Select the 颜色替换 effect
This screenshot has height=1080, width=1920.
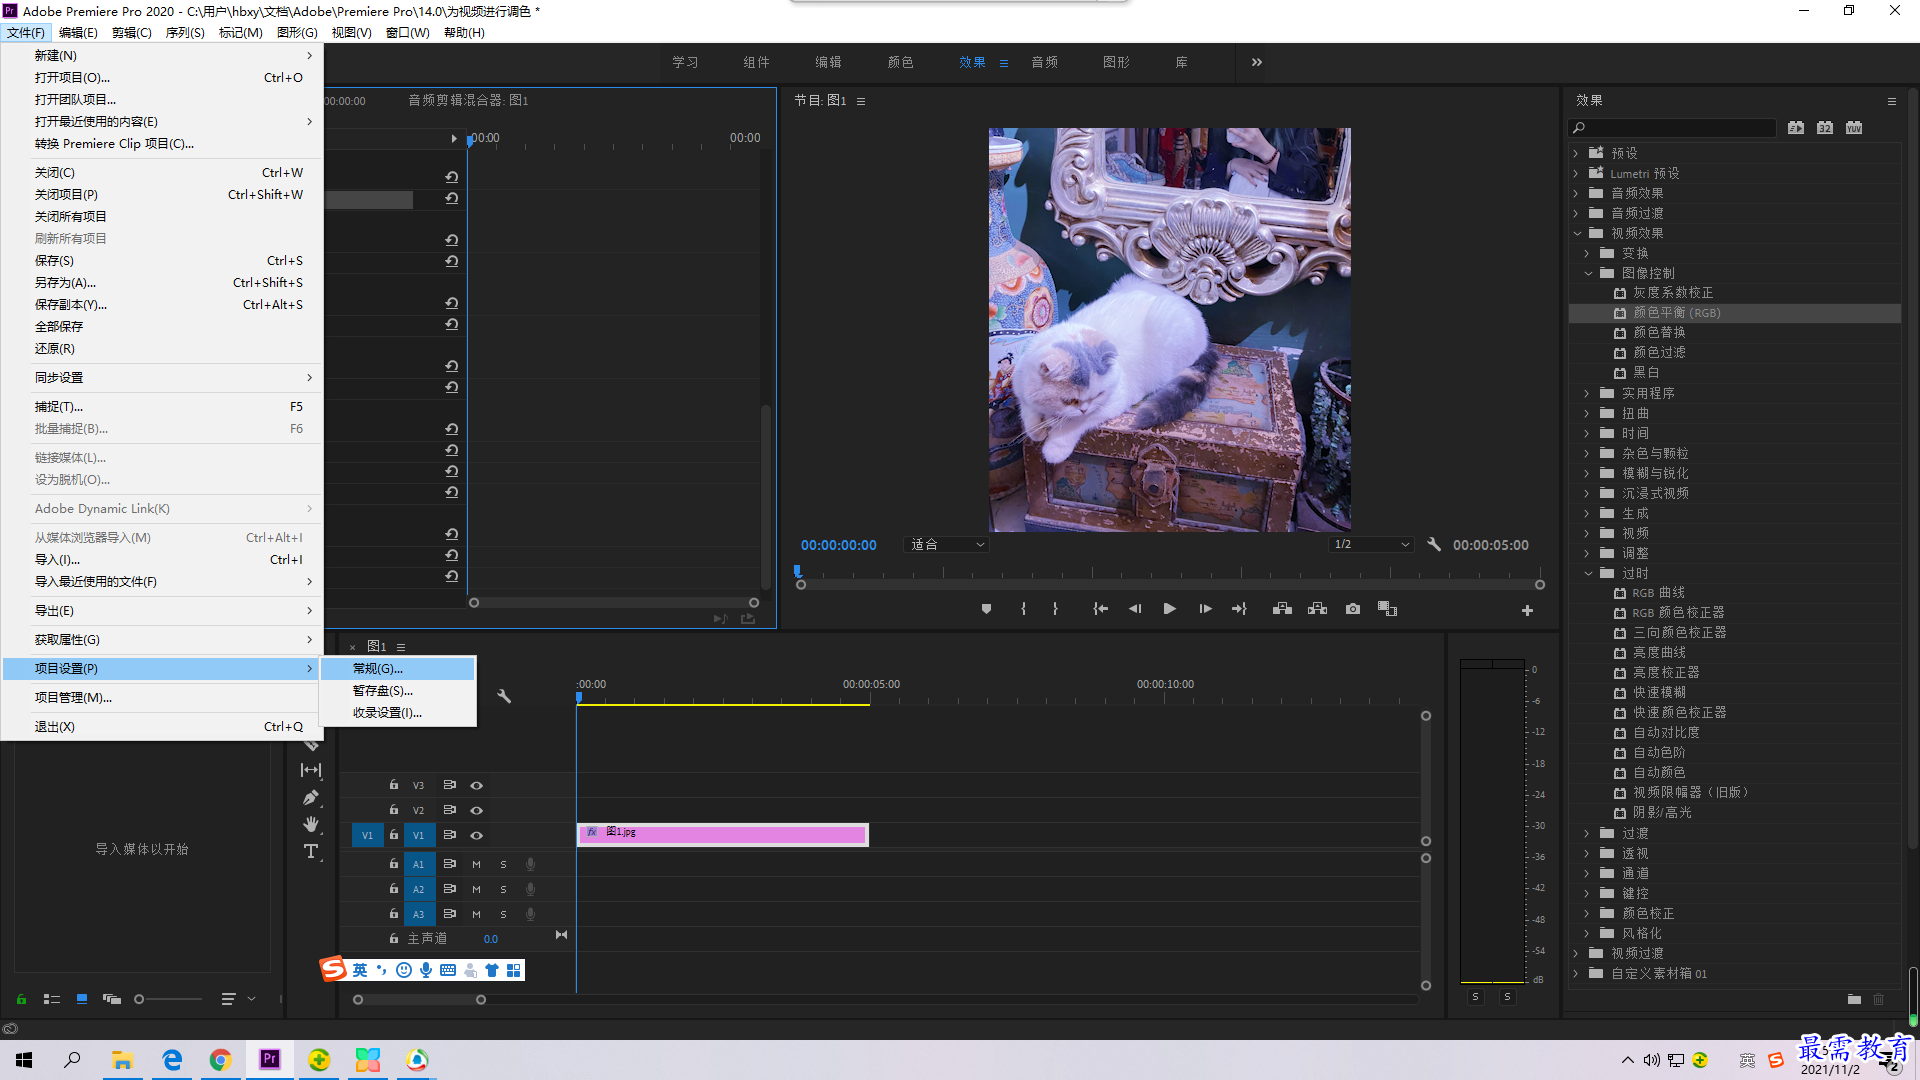[1659, 332]
